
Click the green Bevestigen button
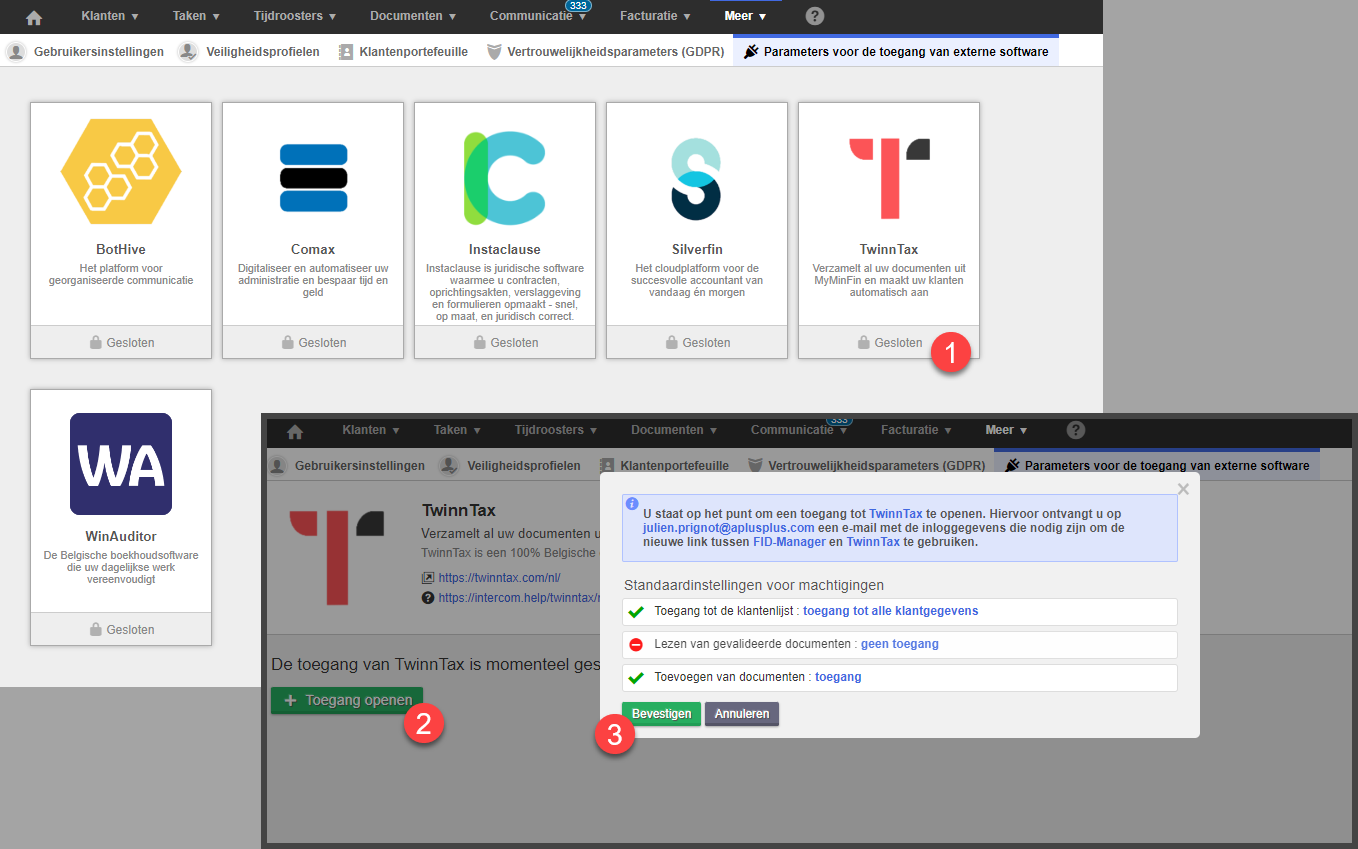point(661,714)
